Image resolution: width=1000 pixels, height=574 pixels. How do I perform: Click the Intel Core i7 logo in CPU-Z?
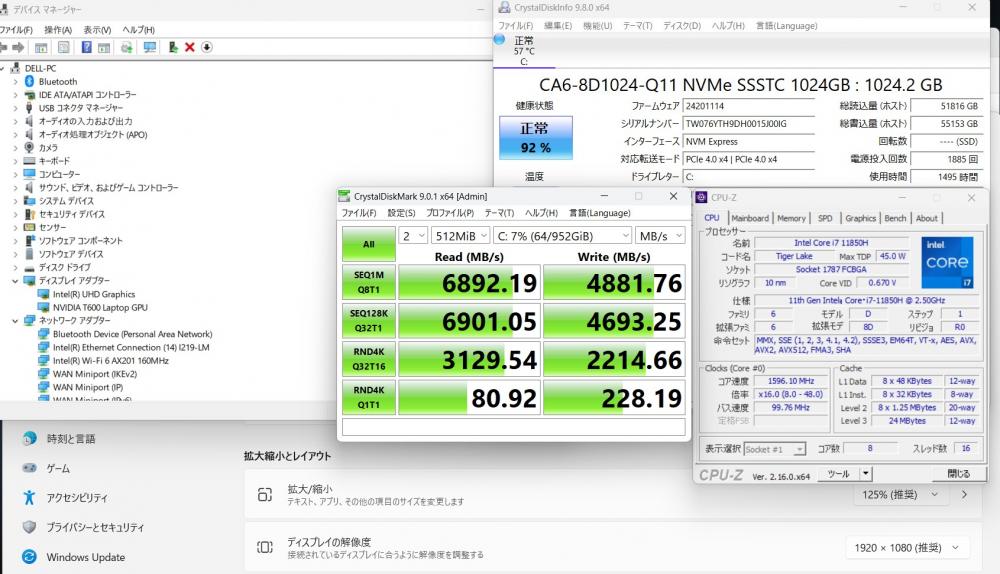[x=947, y=262]
